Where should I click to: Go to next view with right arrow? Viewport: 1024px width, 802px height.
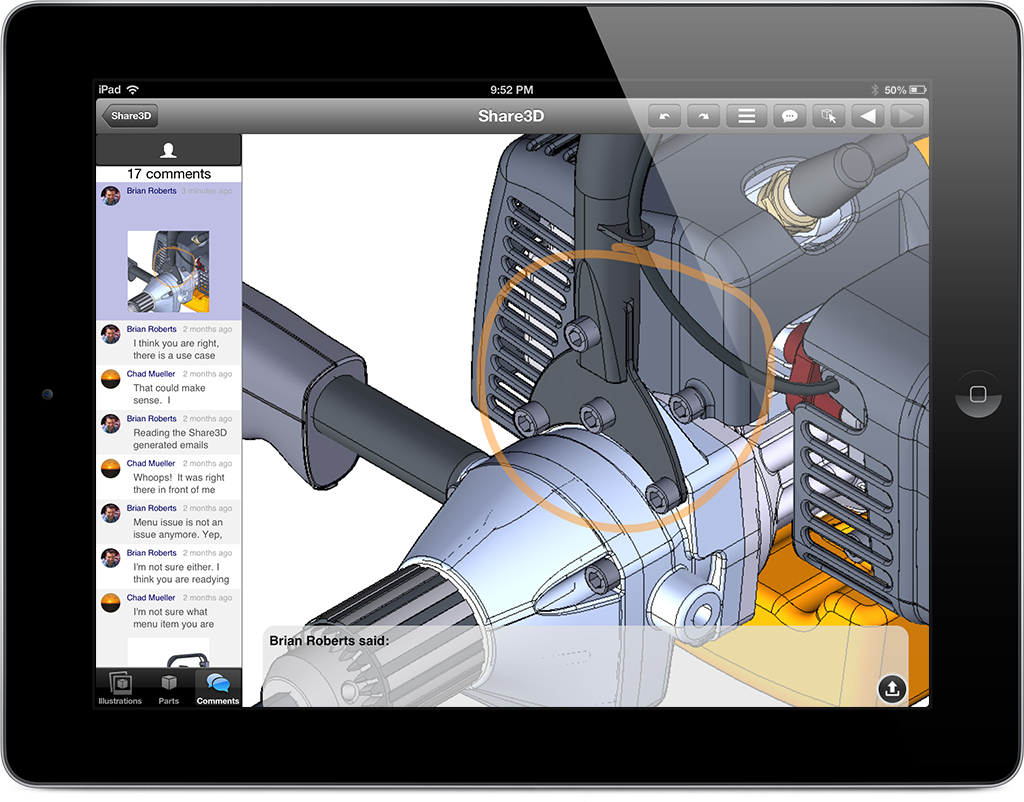tap(906, 116)
